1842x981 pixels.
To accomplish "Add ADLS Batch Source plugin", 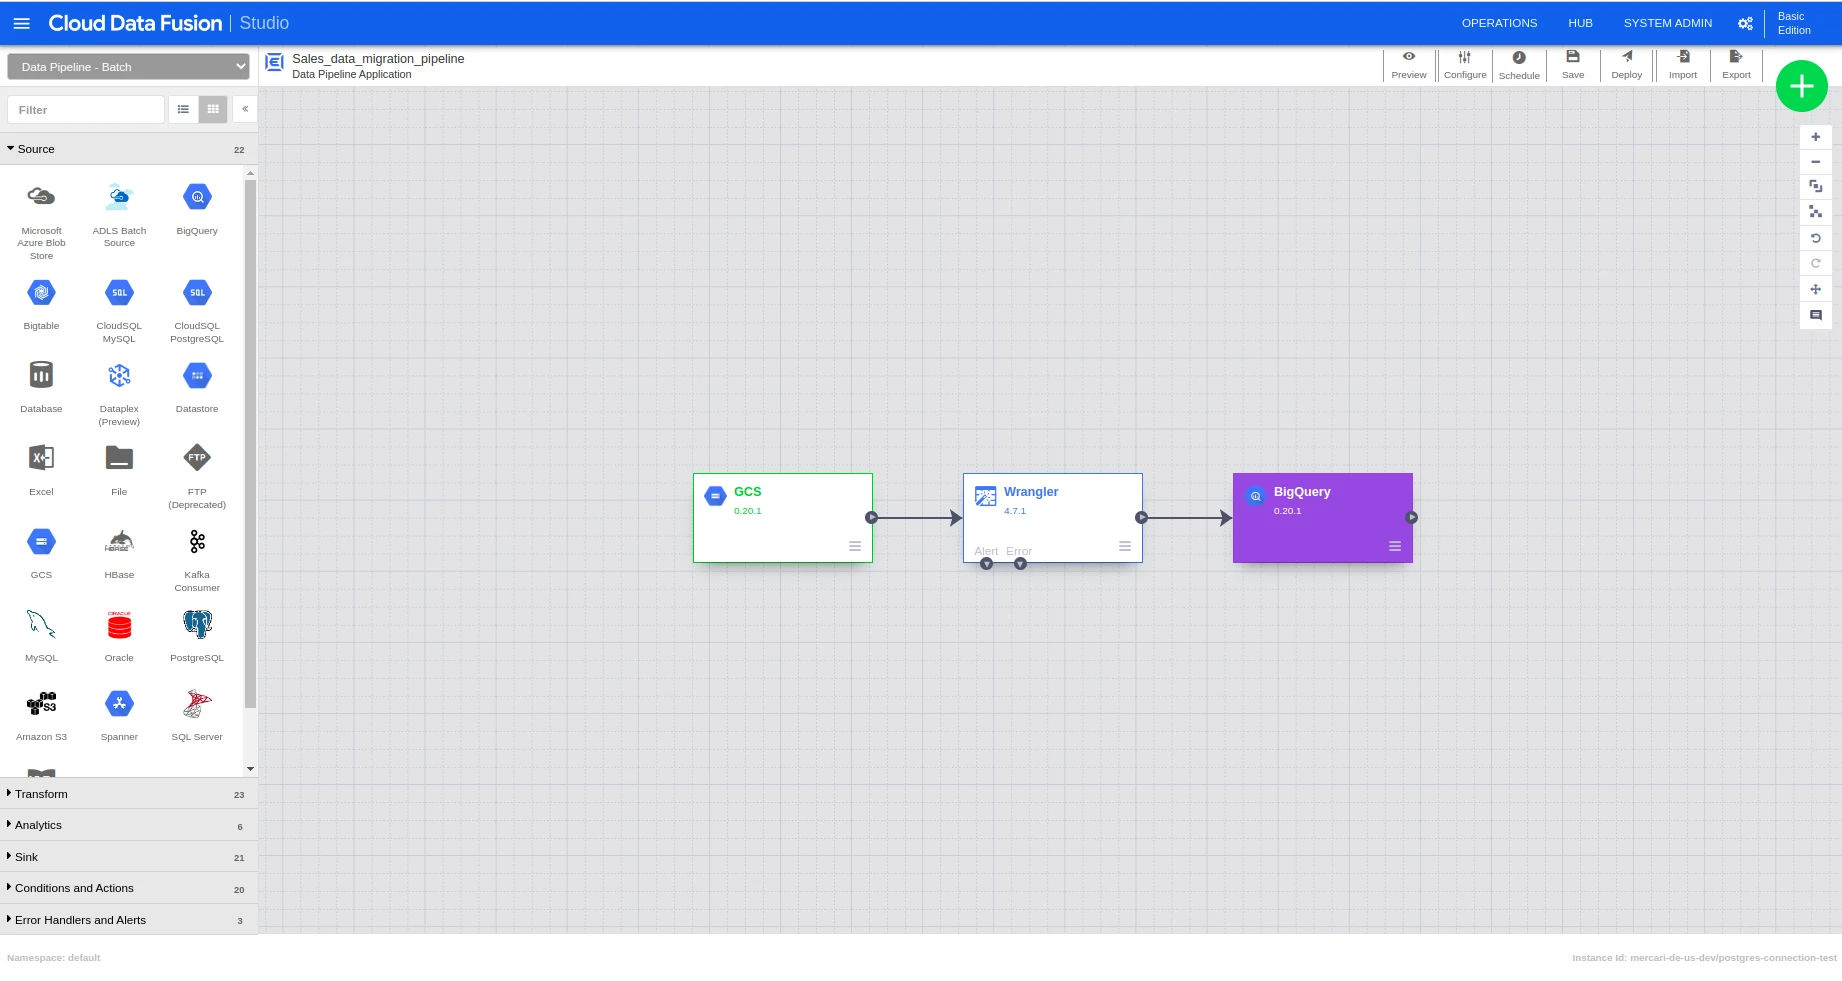I will 119,216.
